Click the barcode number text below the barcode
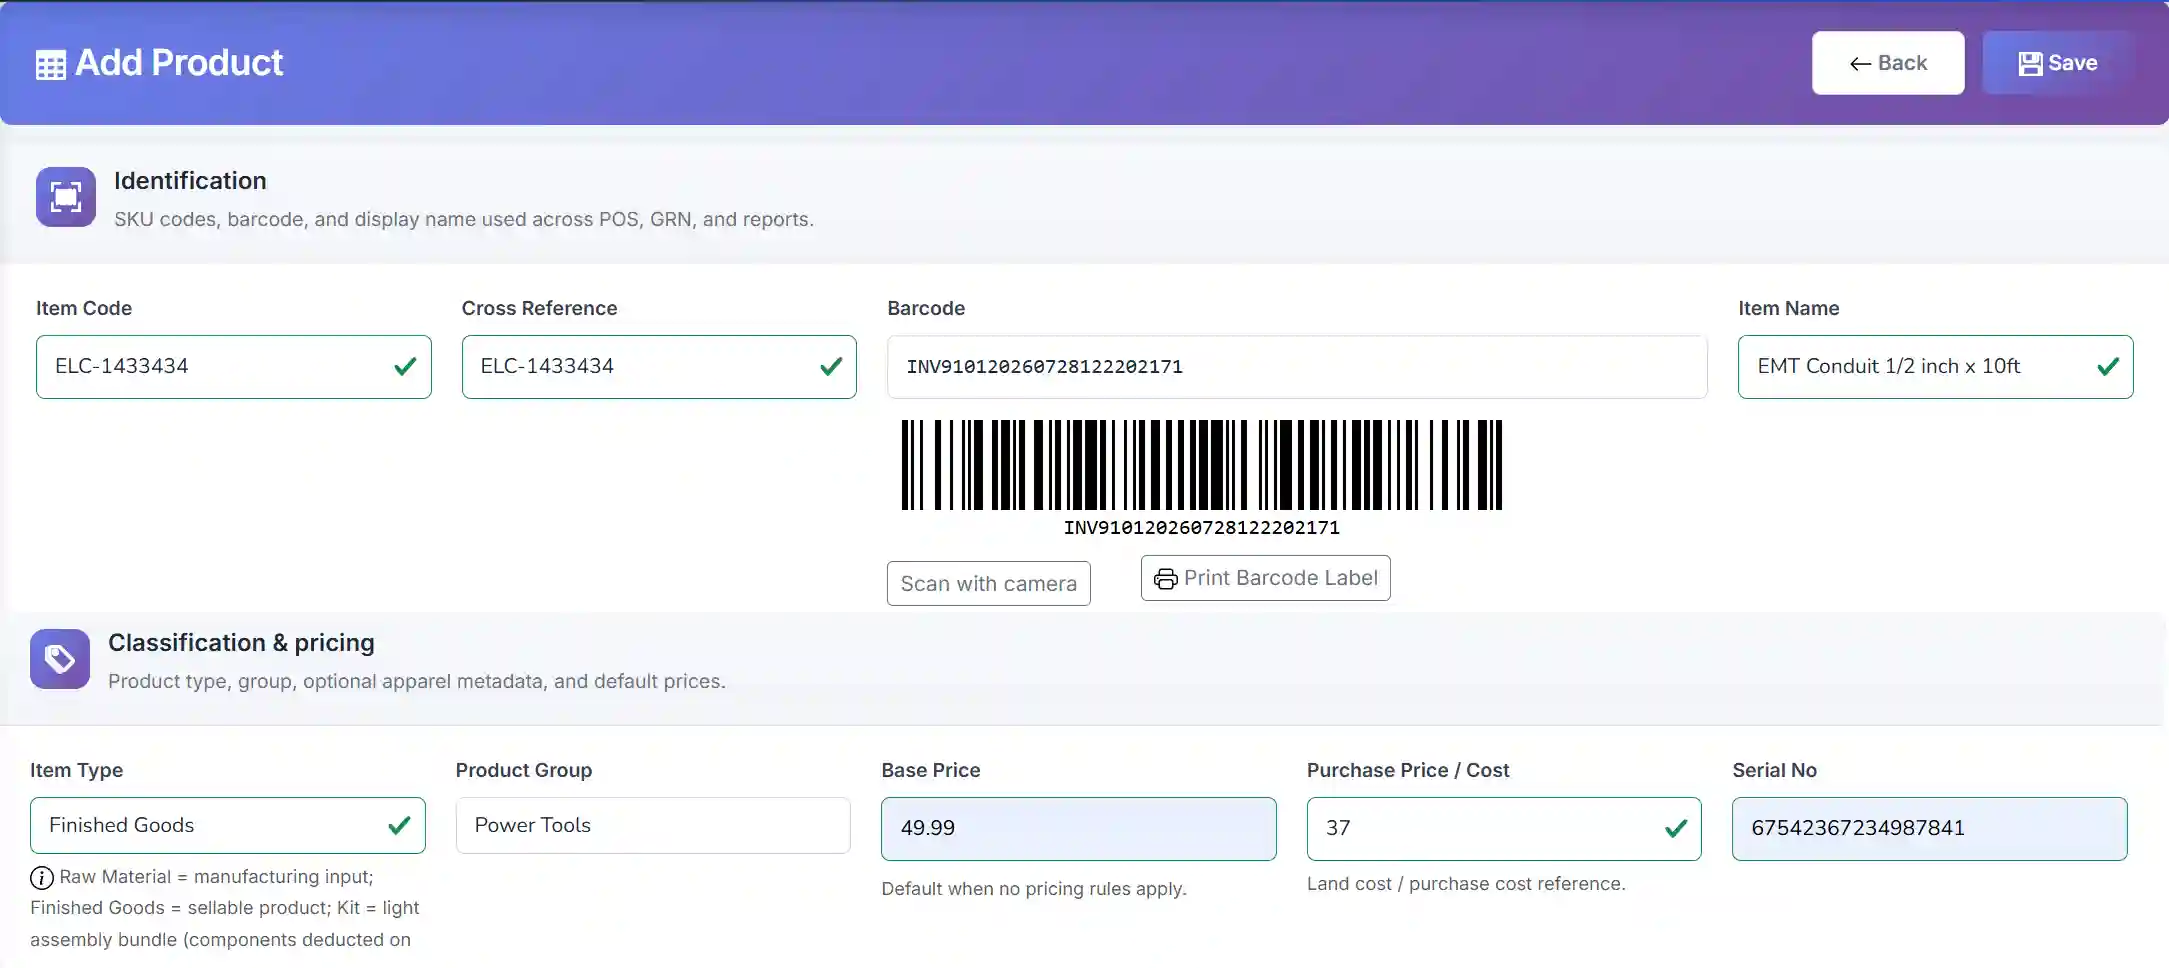The width and height of the screenshot is (2169, 968). pos(1202,527)
